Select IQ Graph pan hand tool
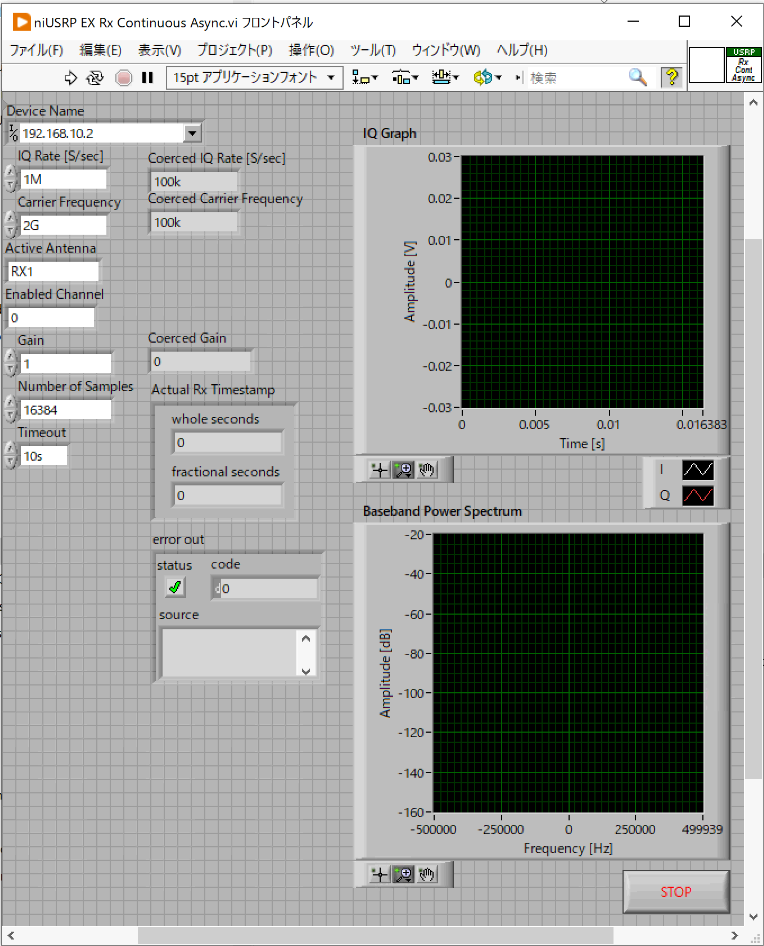 pos(427,470)
